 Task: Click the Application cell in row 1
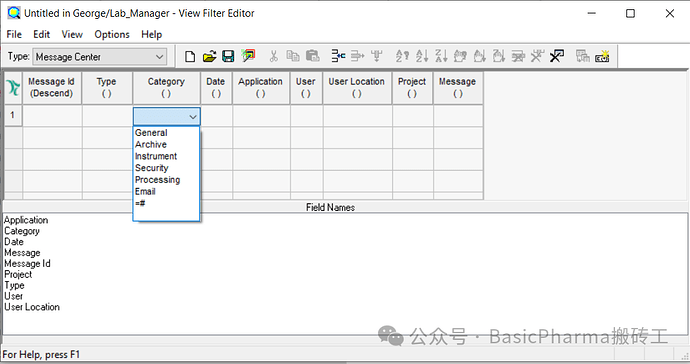(261, 116)
